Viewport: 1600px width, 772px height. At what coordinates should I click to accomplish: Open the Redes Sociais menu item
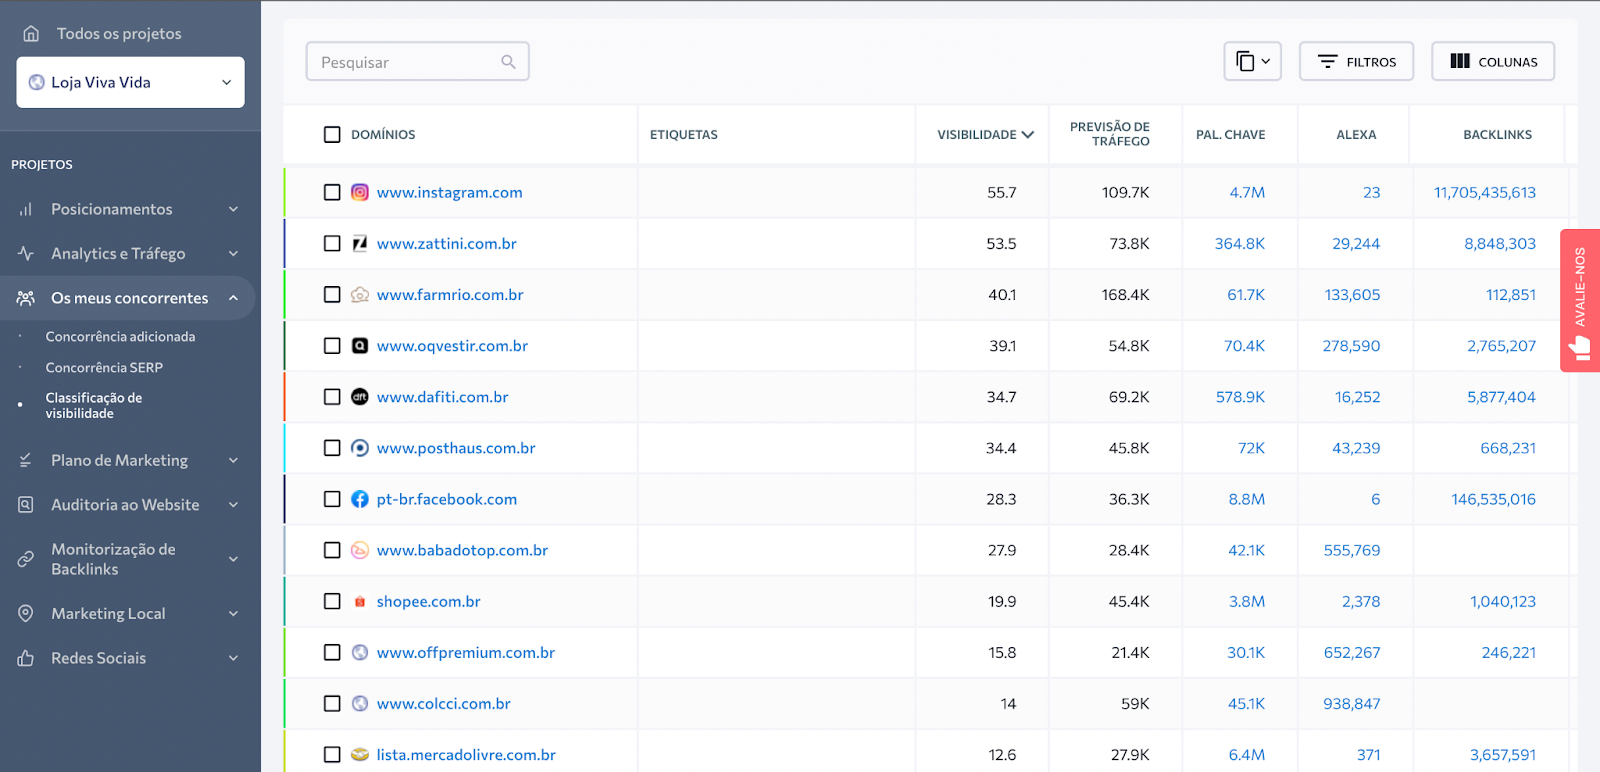pyautogui.click(x=98, y=658)
